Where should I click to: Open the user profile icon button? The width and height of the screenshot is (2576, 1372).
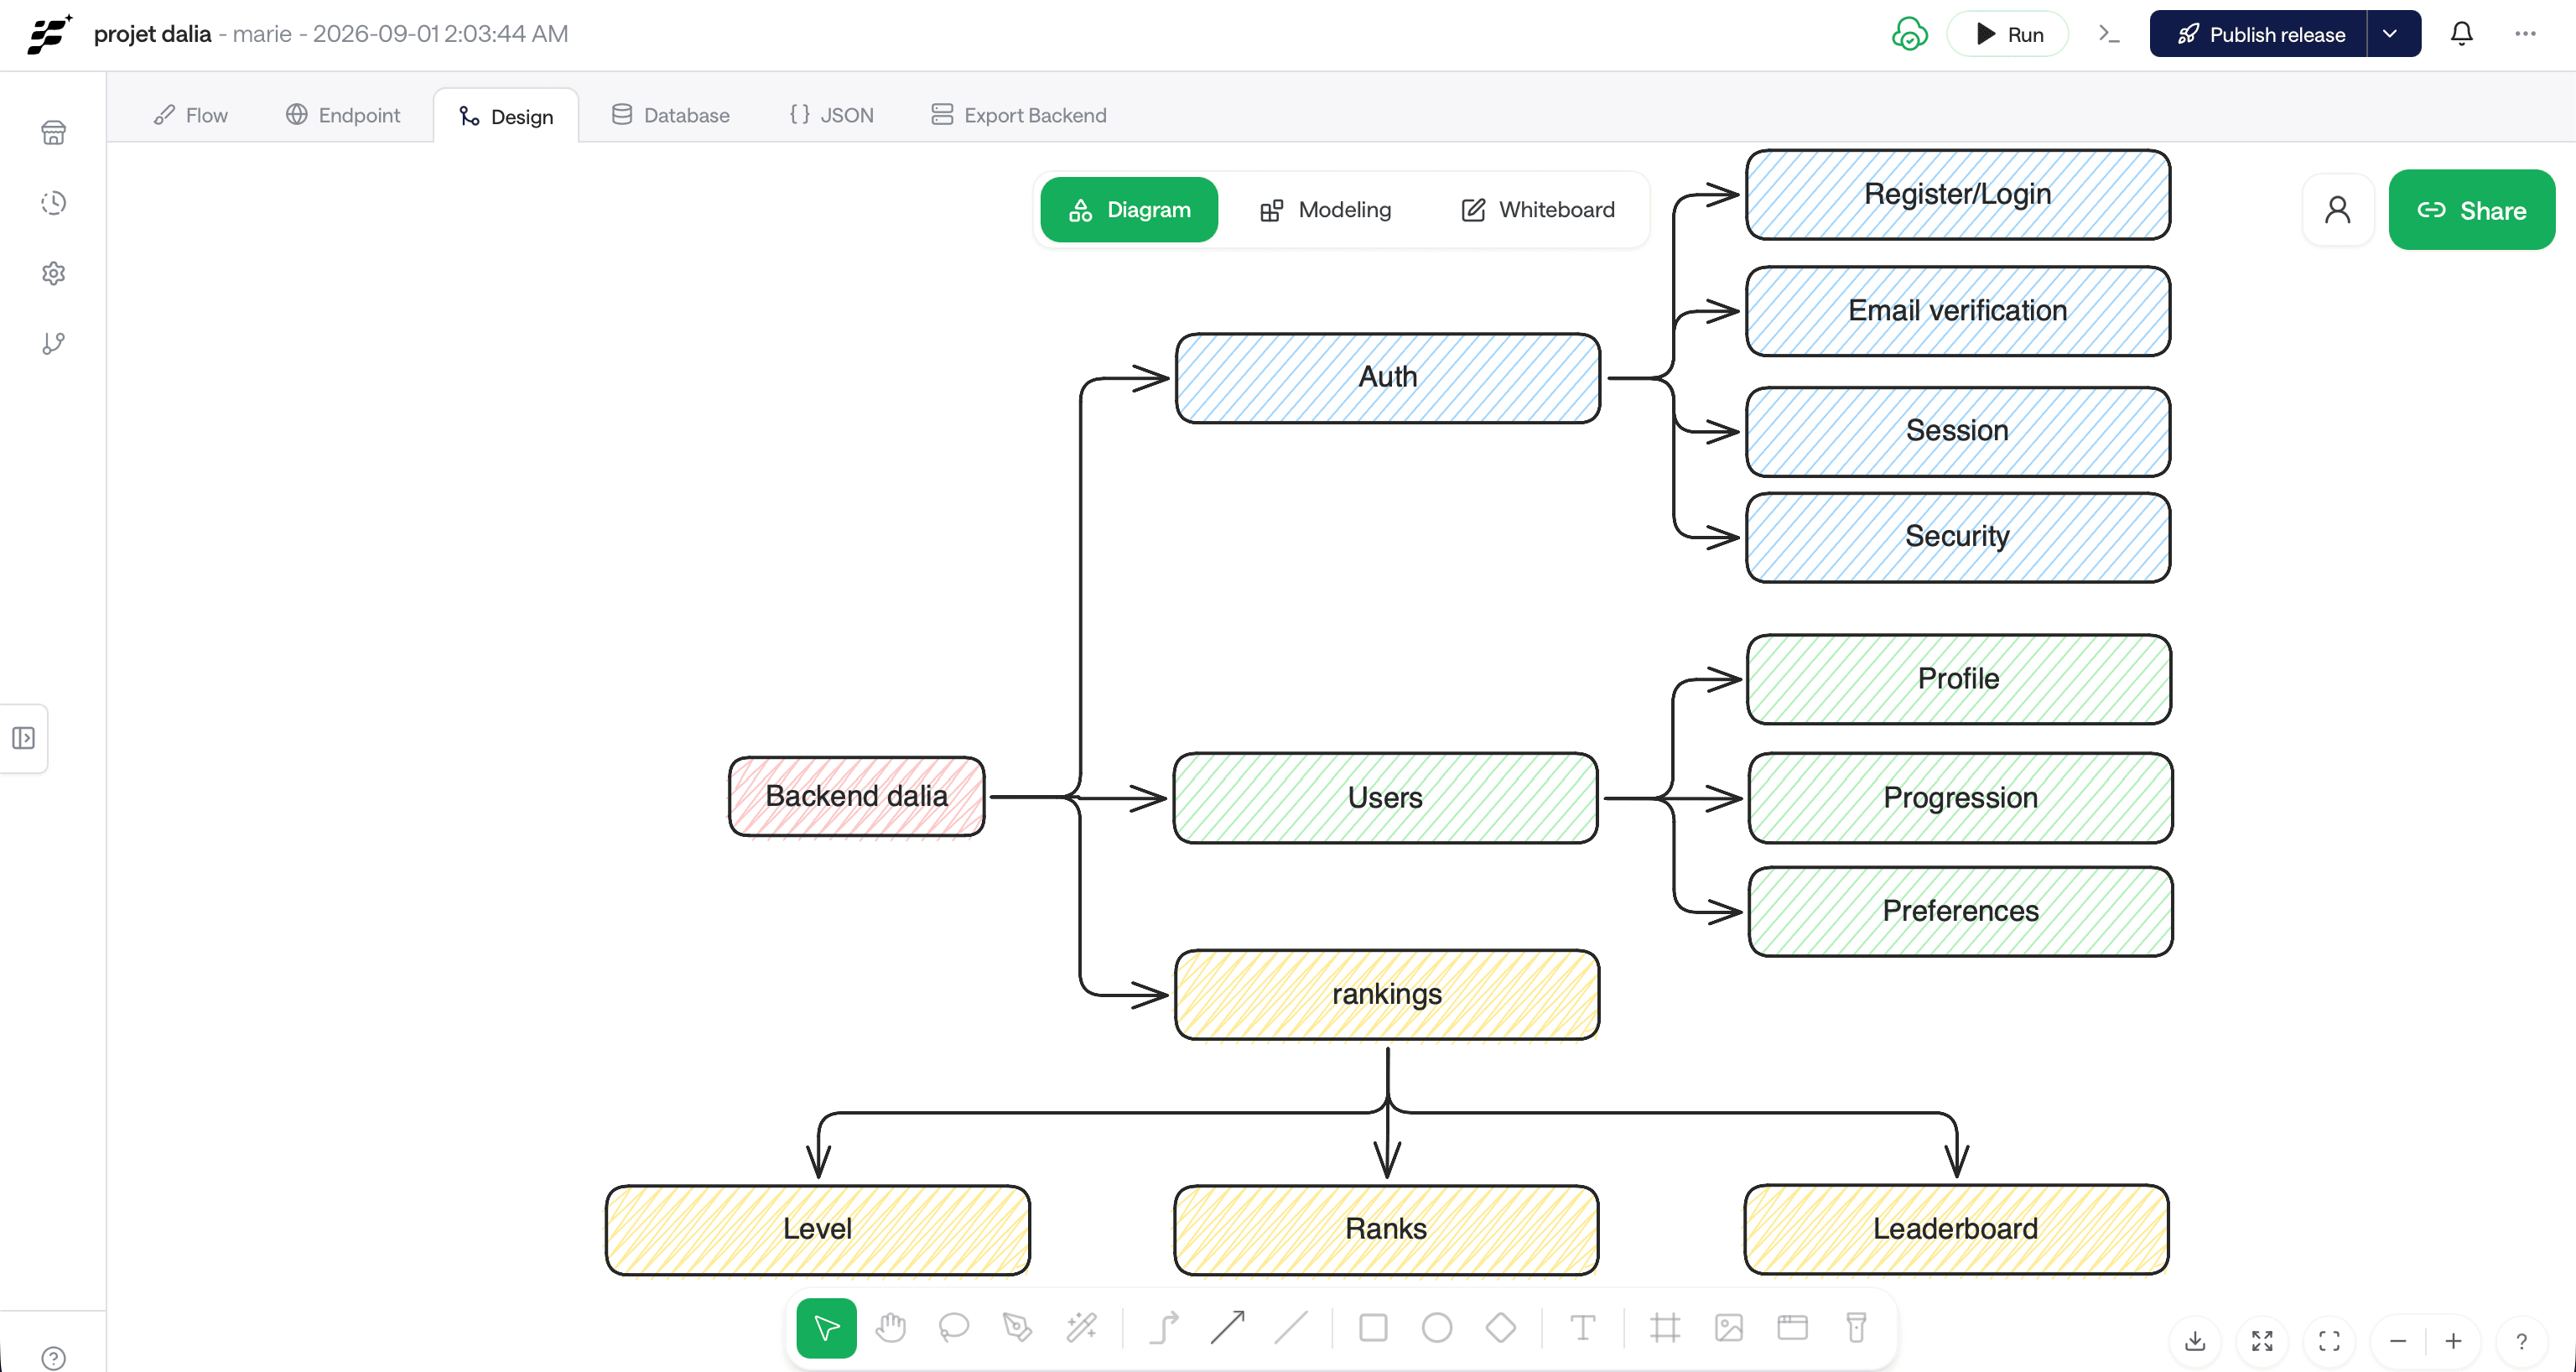click(2337, 210)
